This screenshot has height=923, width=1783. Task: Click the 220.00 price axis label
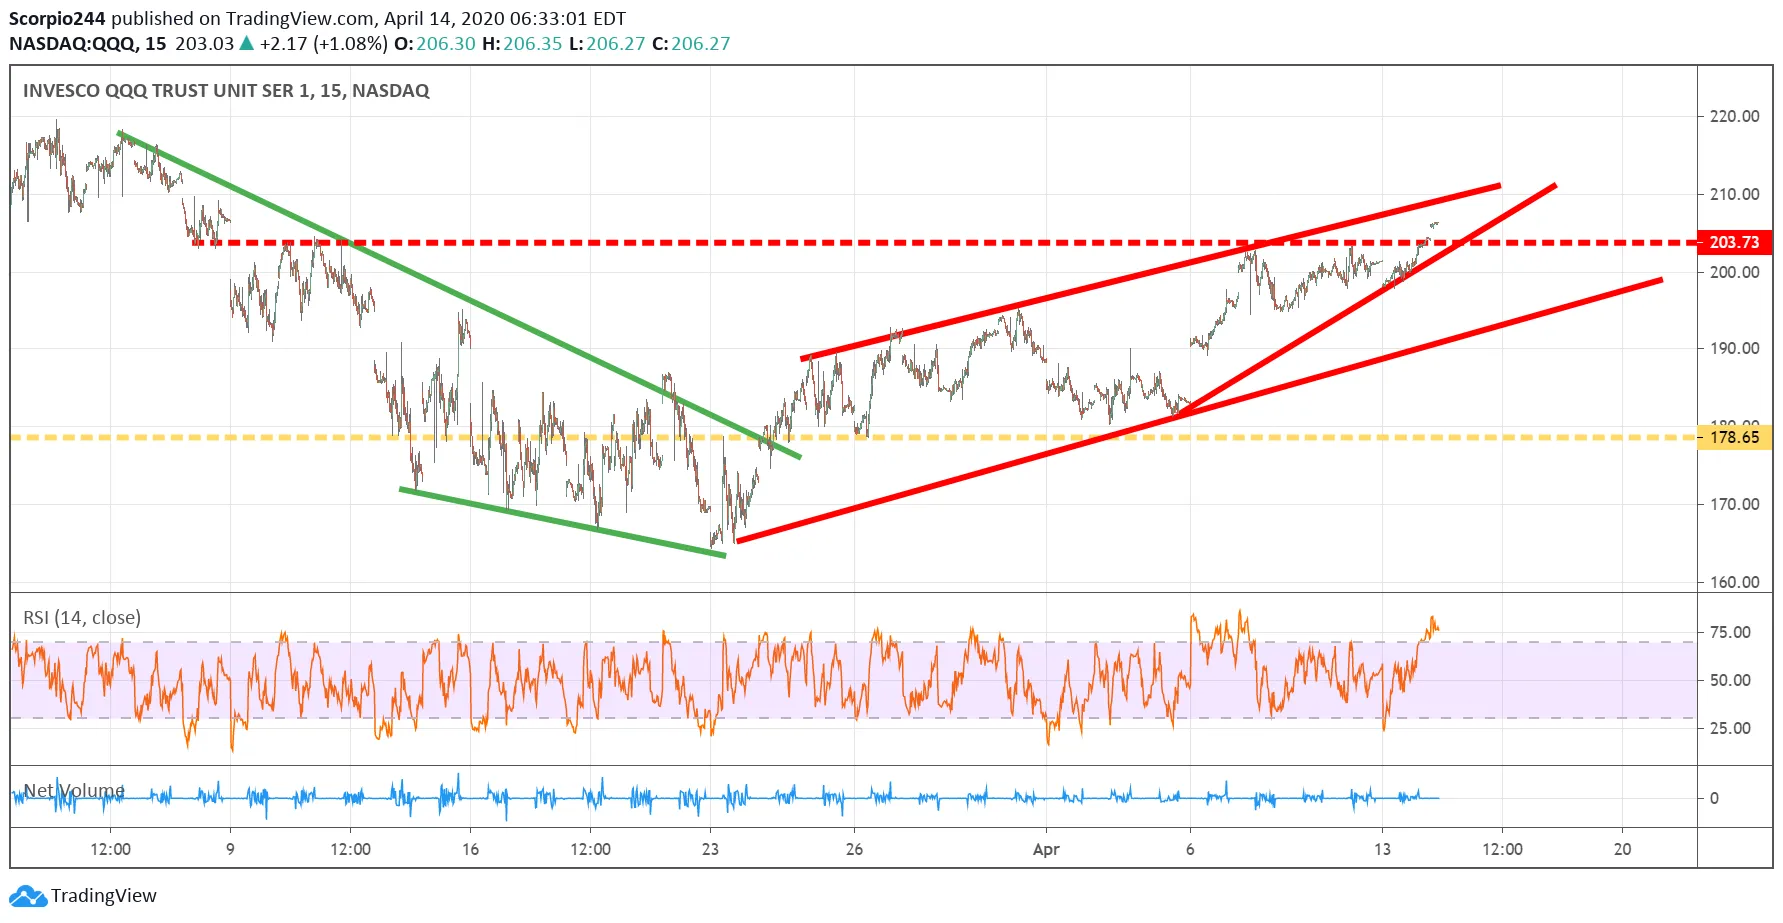point(1735,116)
